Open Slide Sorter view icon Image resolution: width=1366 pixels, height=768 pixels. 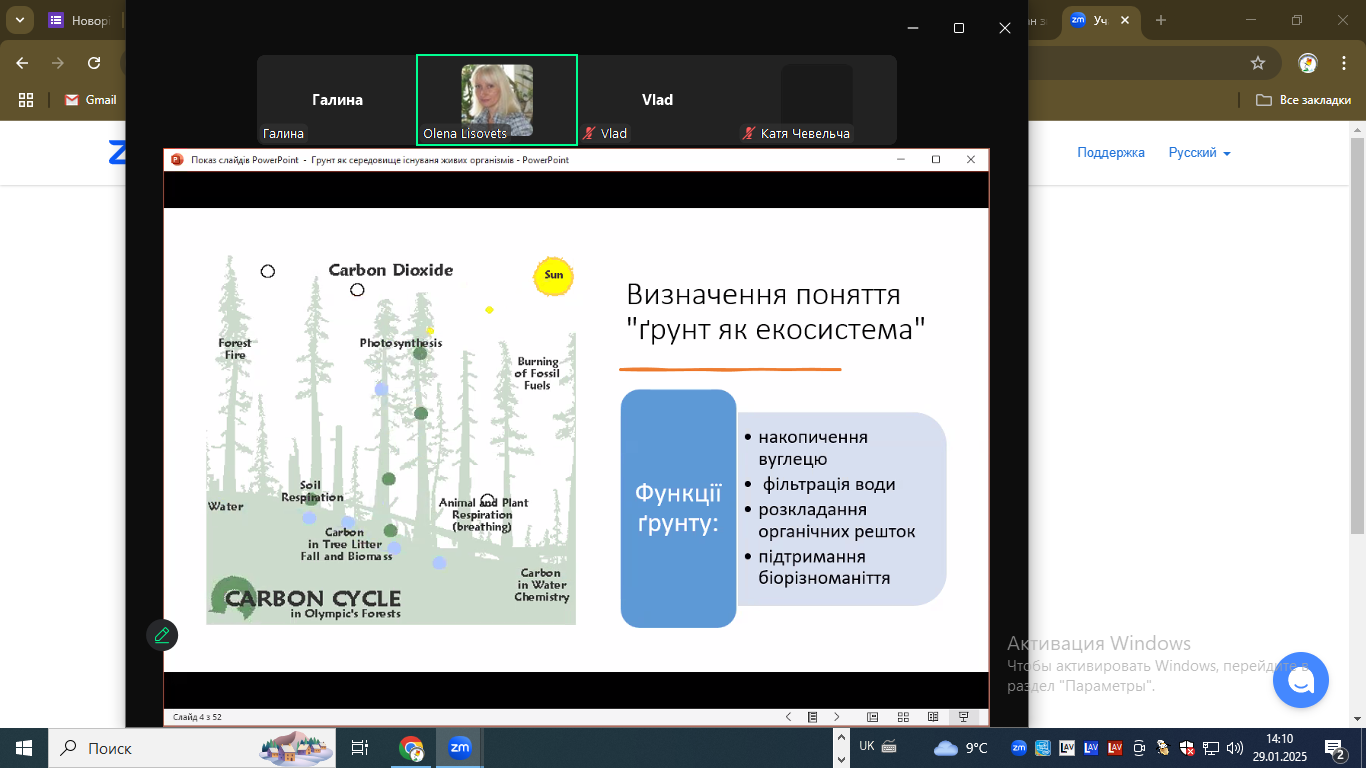903,717
